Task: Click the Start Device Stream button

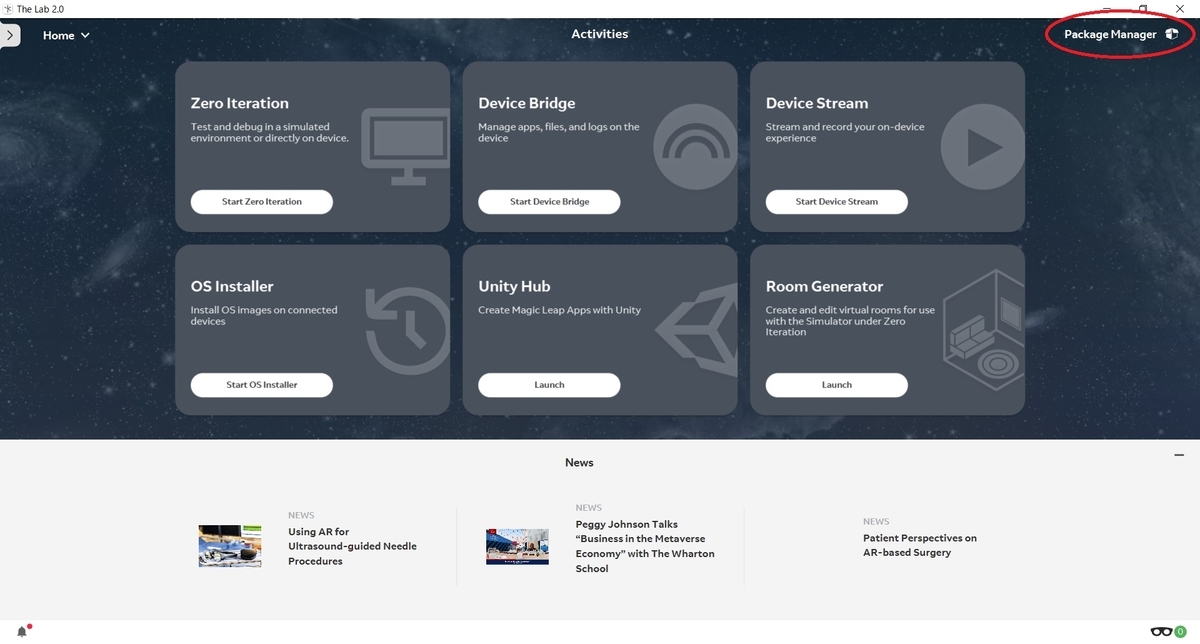Action: (837, 201)
